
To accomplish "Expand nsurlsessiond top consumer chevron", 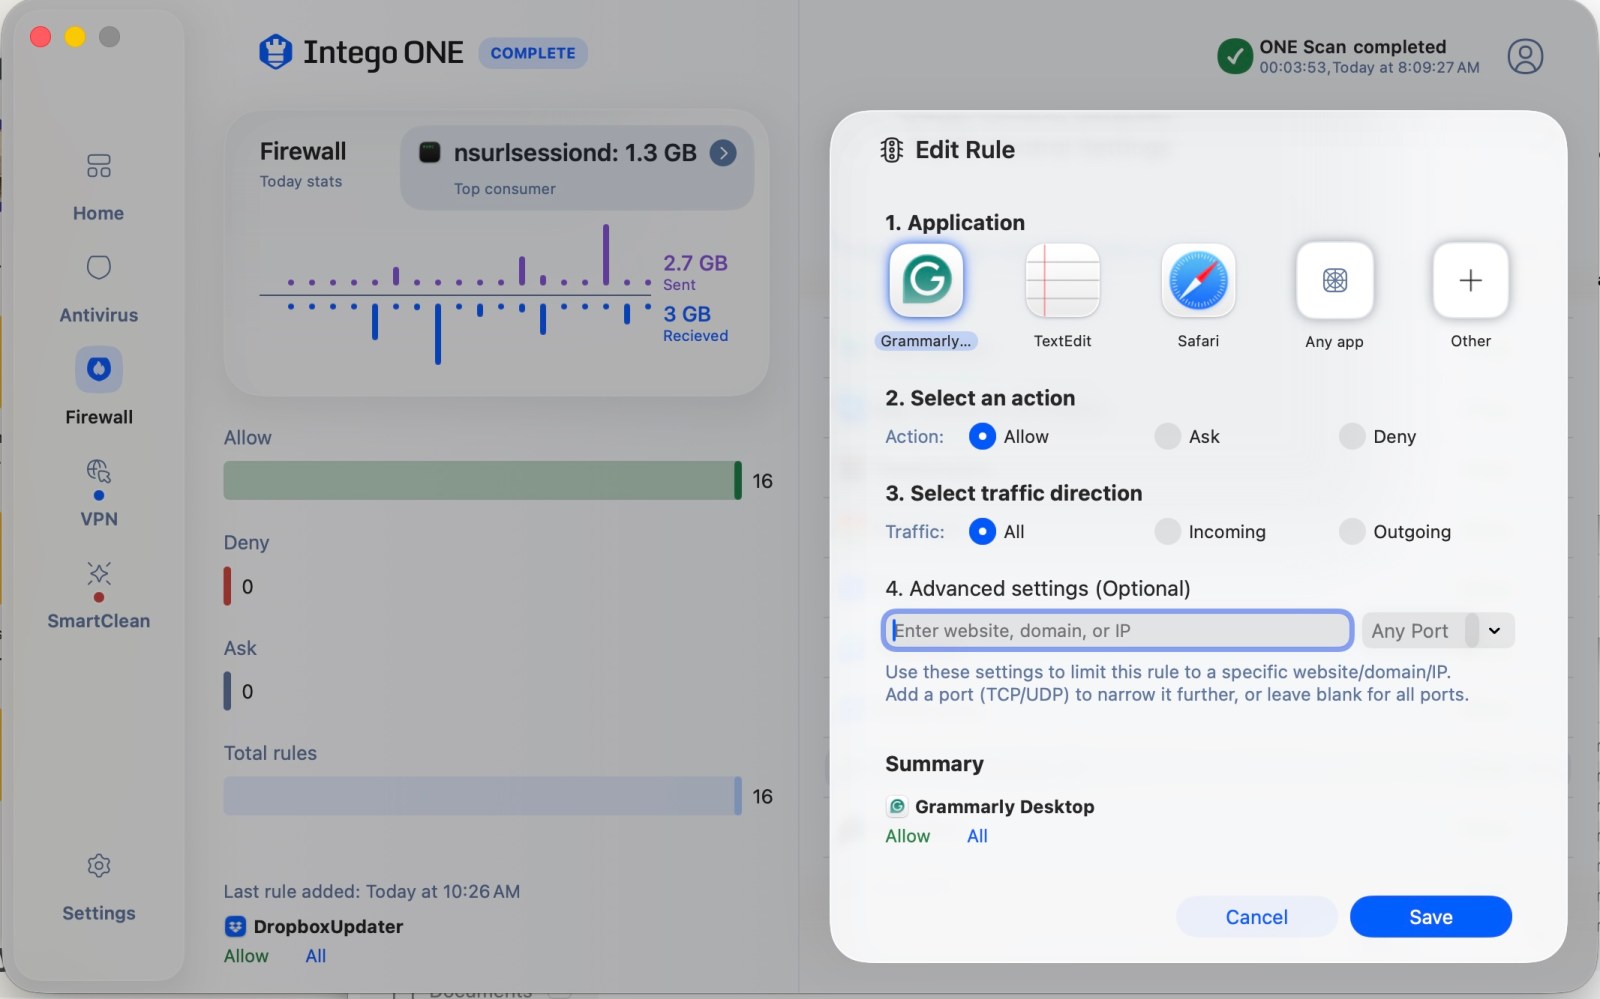I will click(x=723, y=153).
